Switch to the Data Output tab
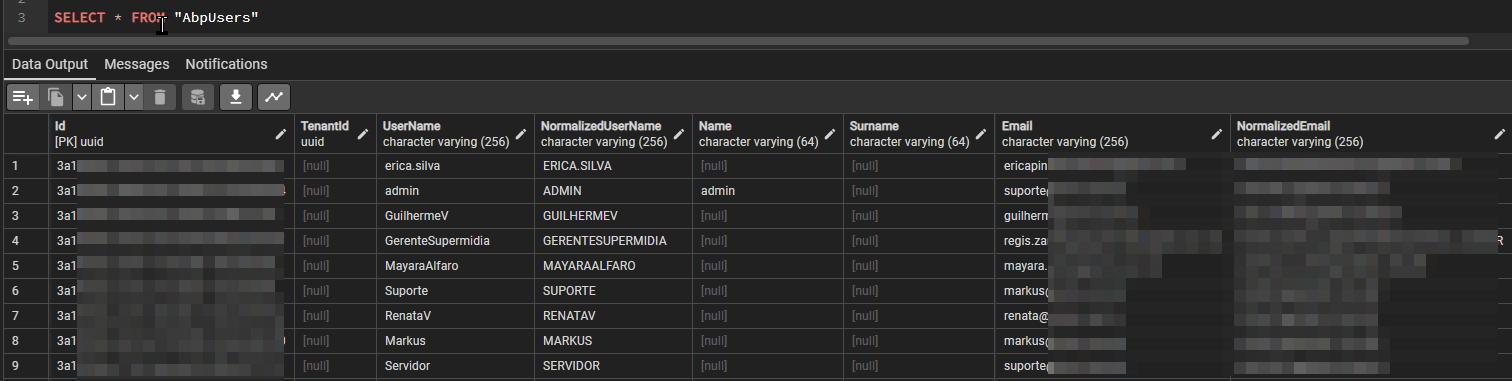Screen dimensions: 1512x381 (50, 64)
